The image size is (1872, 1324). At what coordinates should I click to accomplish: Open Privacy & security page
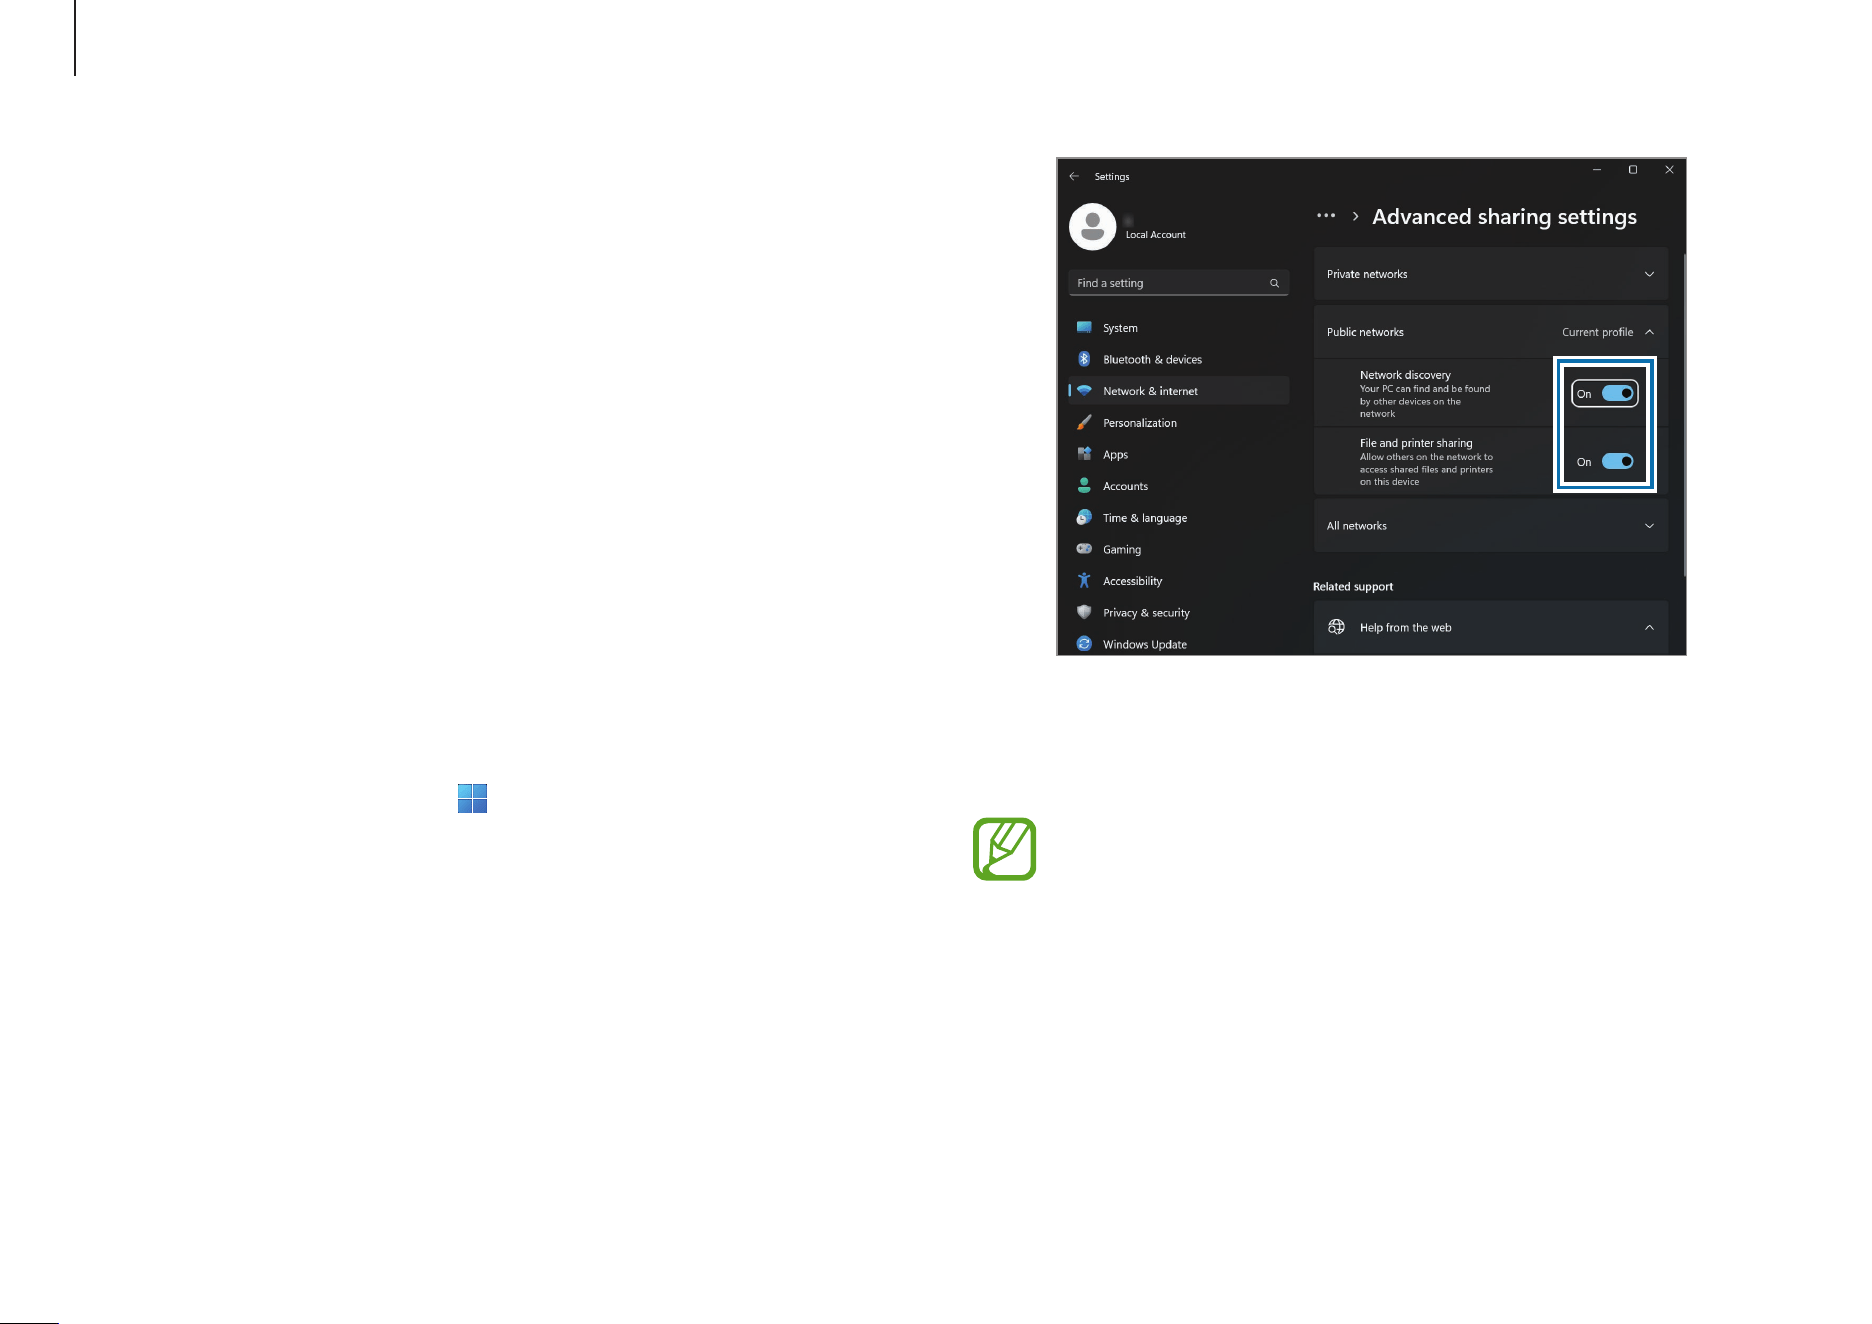pos(1179,613)
